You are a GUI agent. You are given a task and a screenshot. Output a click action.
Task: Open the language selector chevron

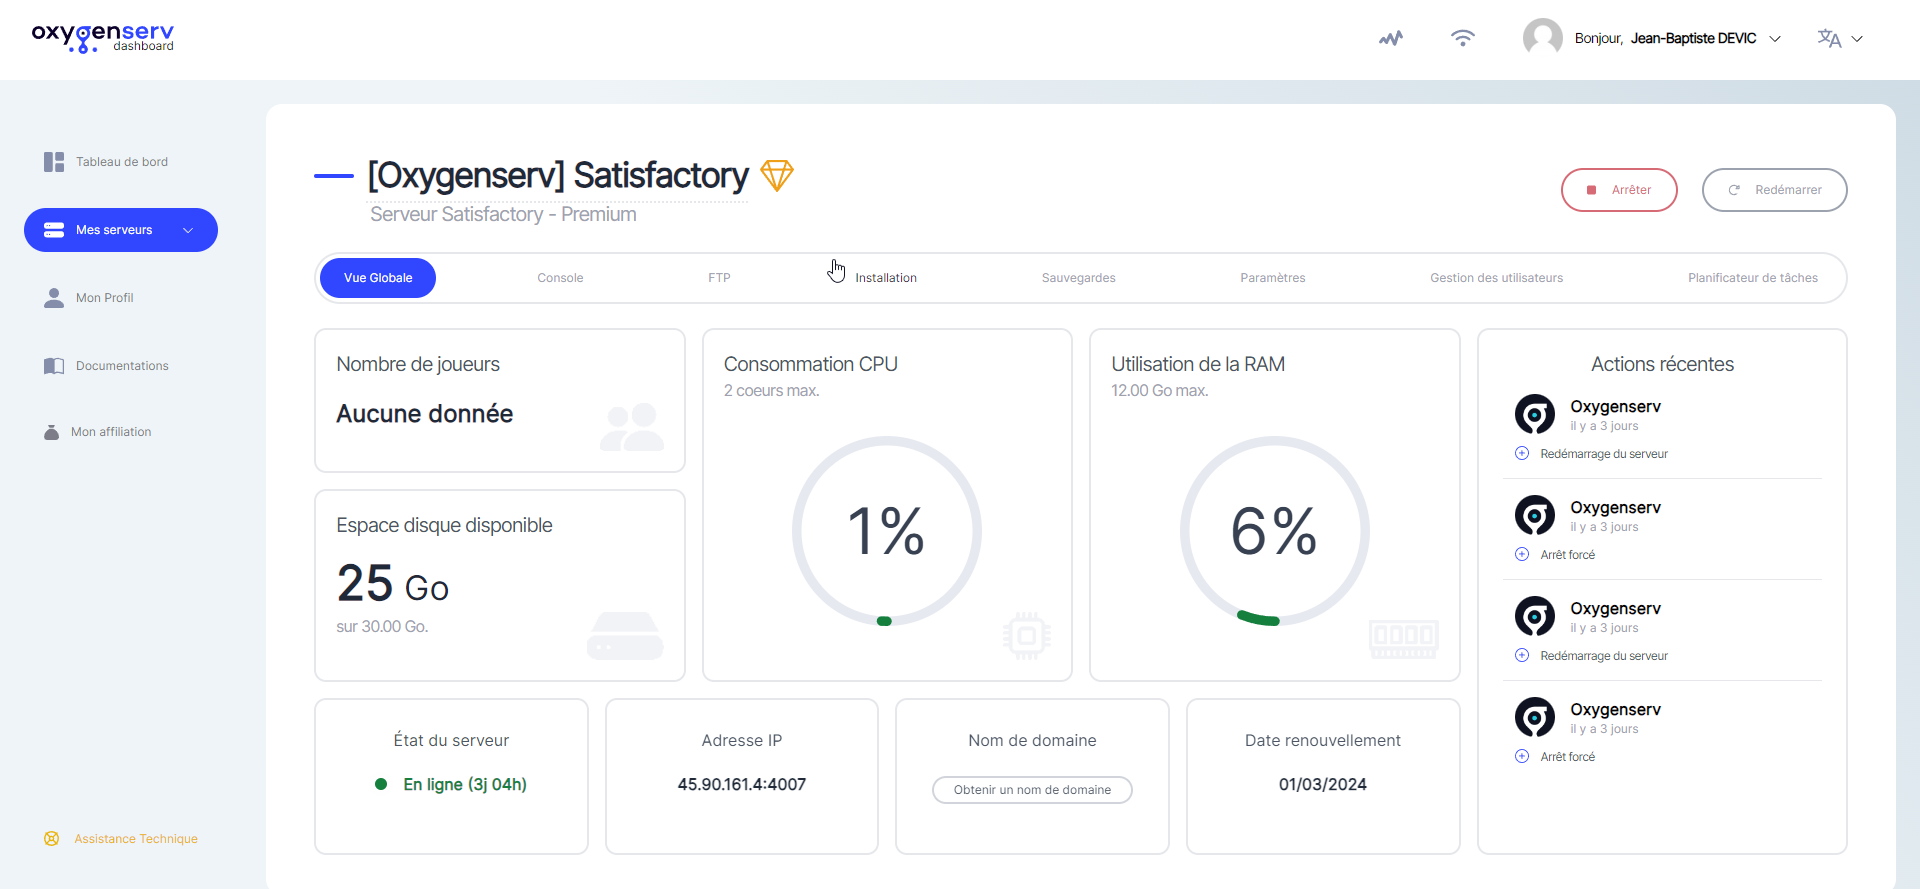tap(1857, 39)
